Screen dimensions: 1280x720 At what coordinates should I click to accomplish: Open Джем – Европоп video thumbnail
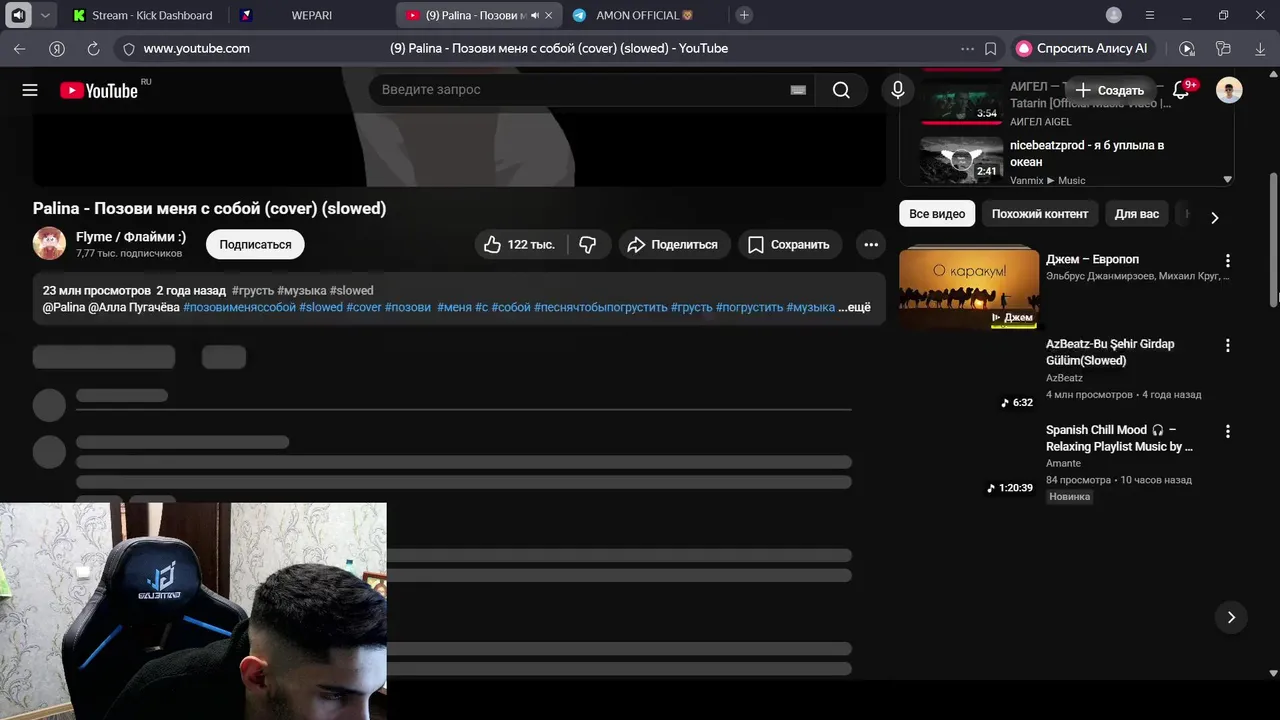(969, 288)
